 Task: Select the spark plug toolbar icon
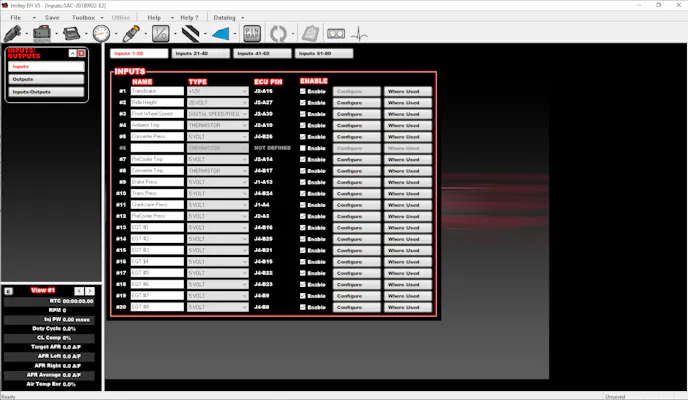point(129,33)
